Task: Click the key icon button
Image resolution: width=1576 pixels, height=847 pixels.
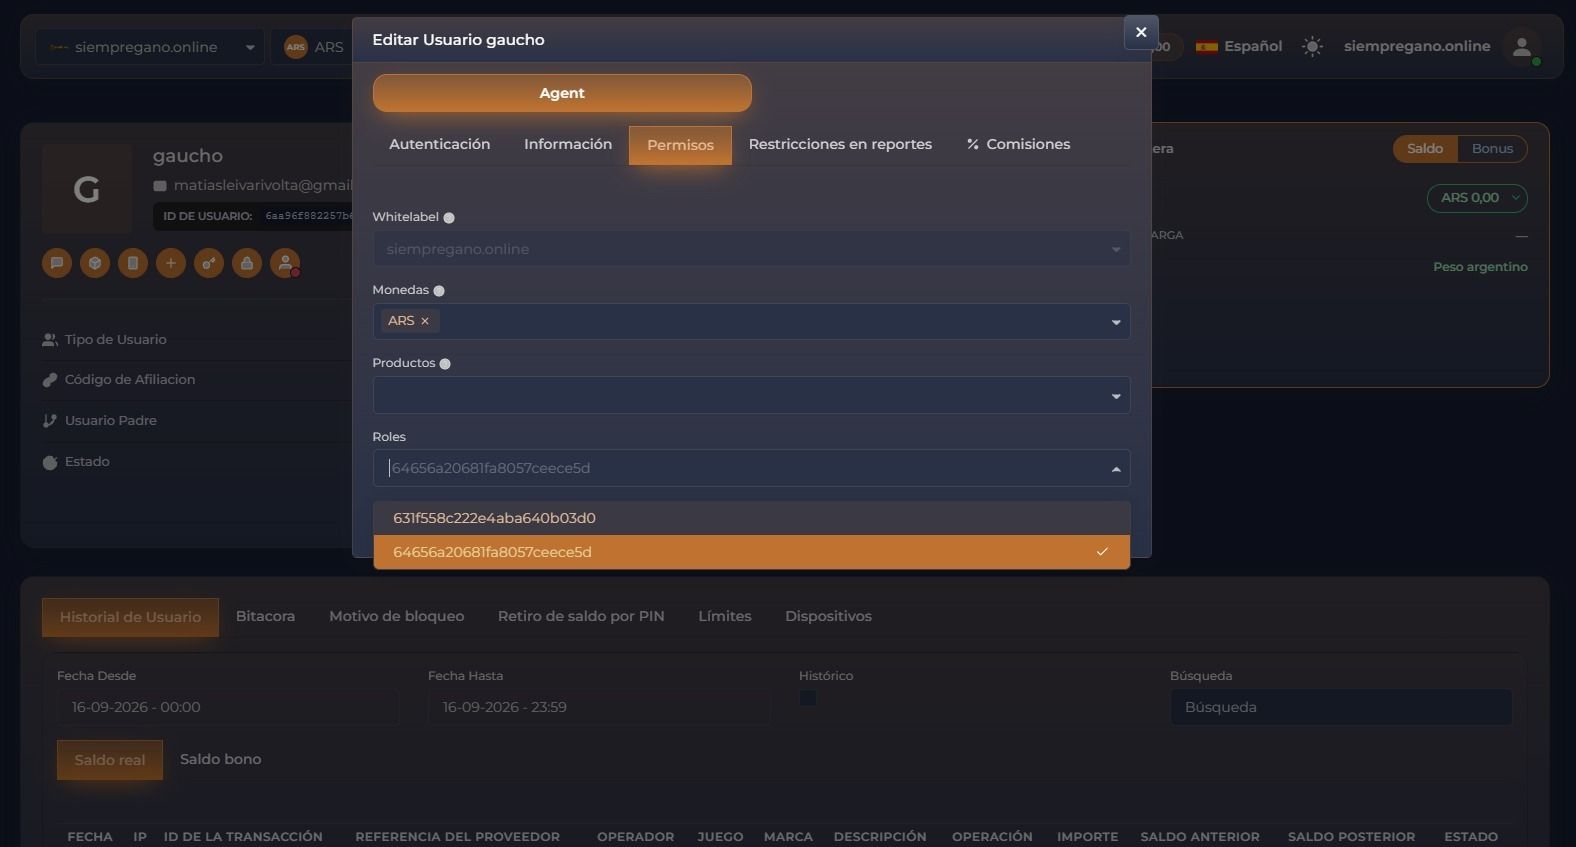Action: coord(209,263)
